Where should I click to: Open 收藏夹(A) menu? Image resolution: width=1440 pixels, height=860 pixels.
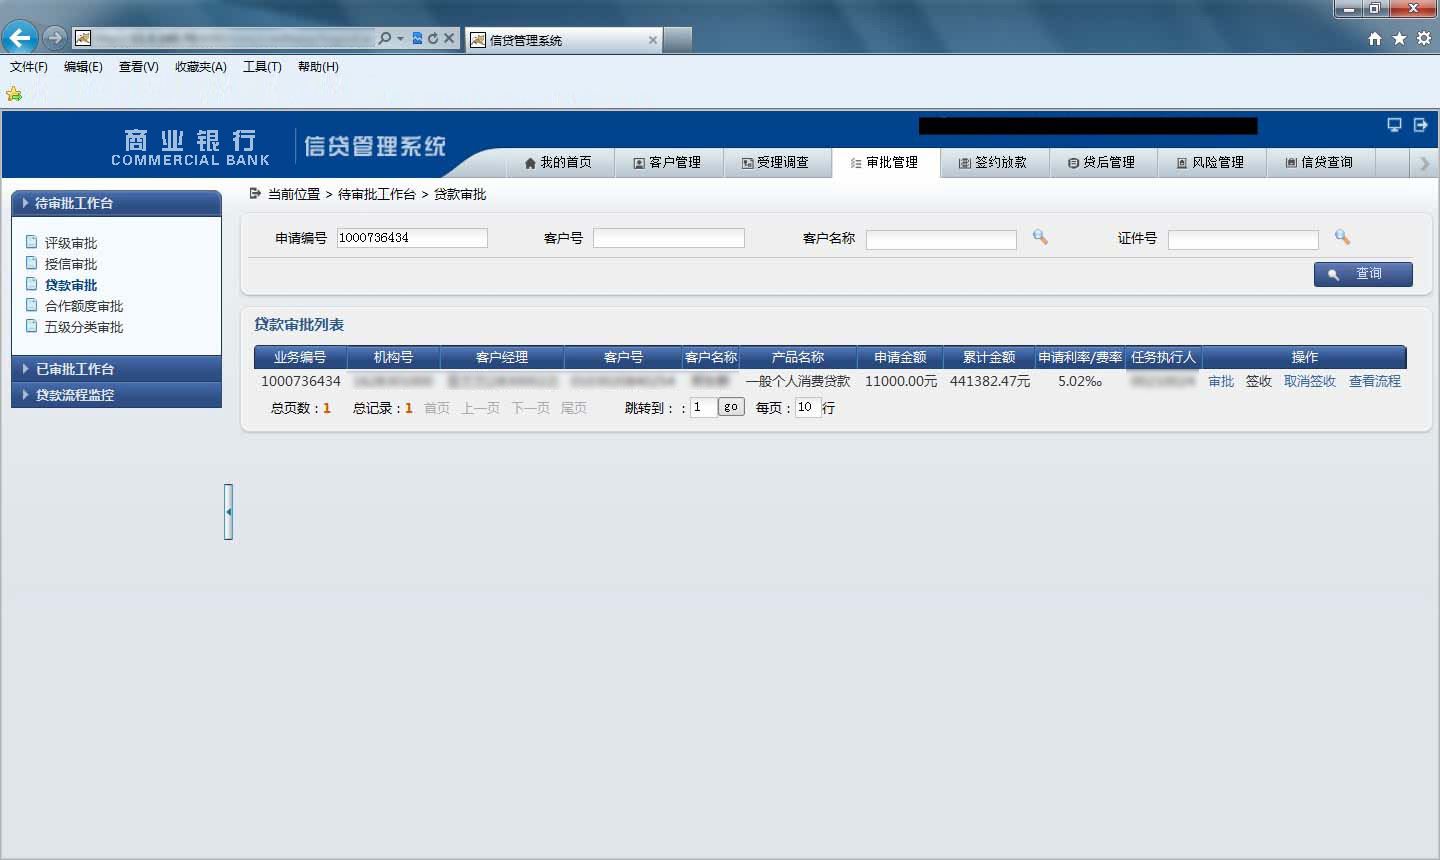(201, 67)
